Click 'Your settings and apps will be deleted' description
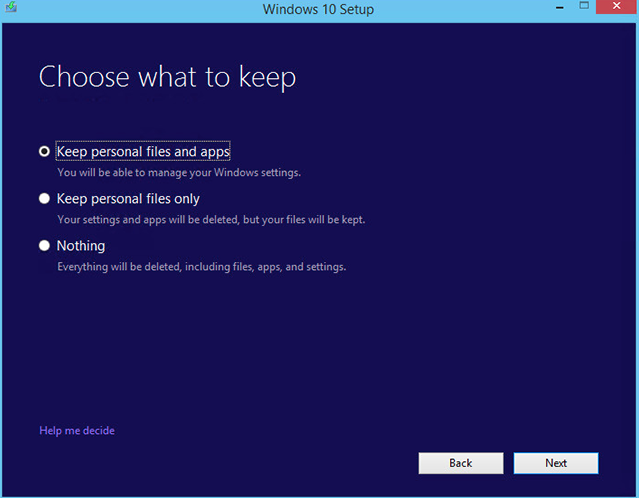This screenshot has width=639, height=498. [211, 220]
